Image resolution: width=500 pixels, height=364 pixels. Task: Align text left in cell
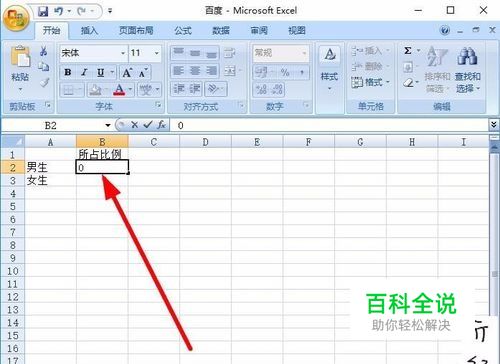(179, 71)
